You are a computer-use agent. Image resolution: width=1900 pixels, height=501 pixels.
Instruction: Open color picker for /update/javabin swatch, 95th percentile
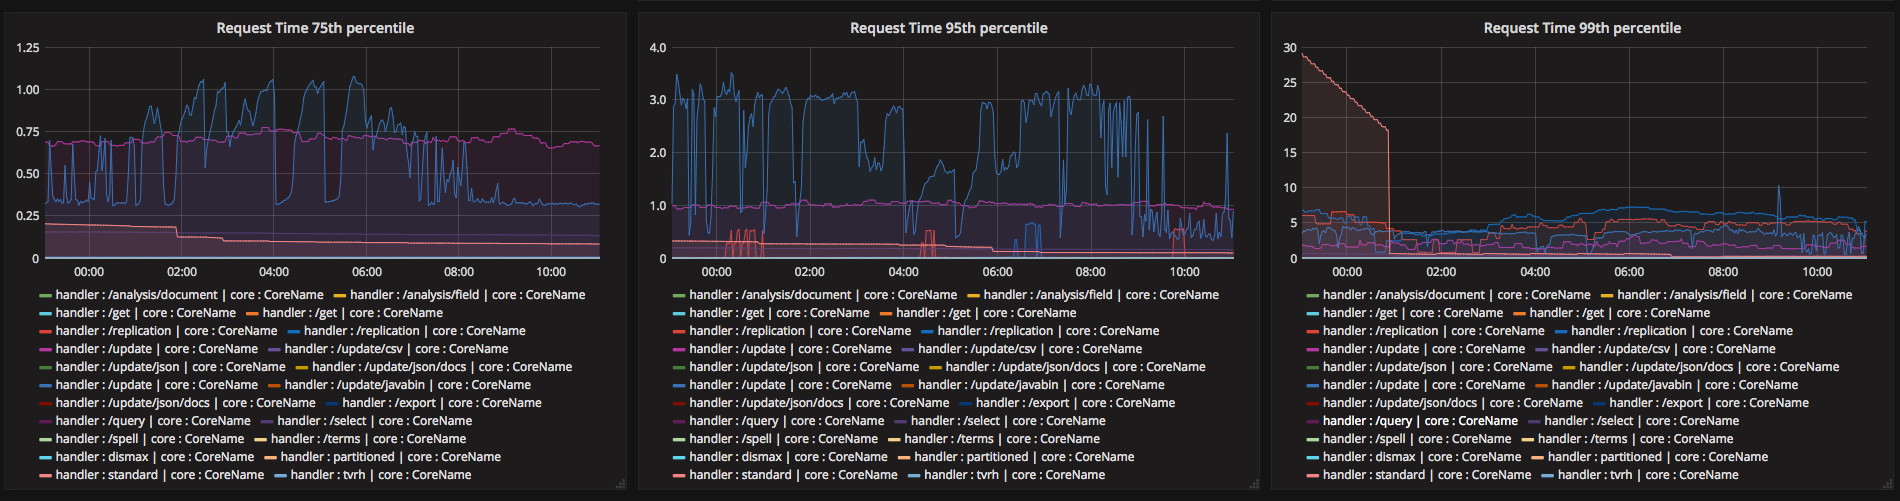908,385
